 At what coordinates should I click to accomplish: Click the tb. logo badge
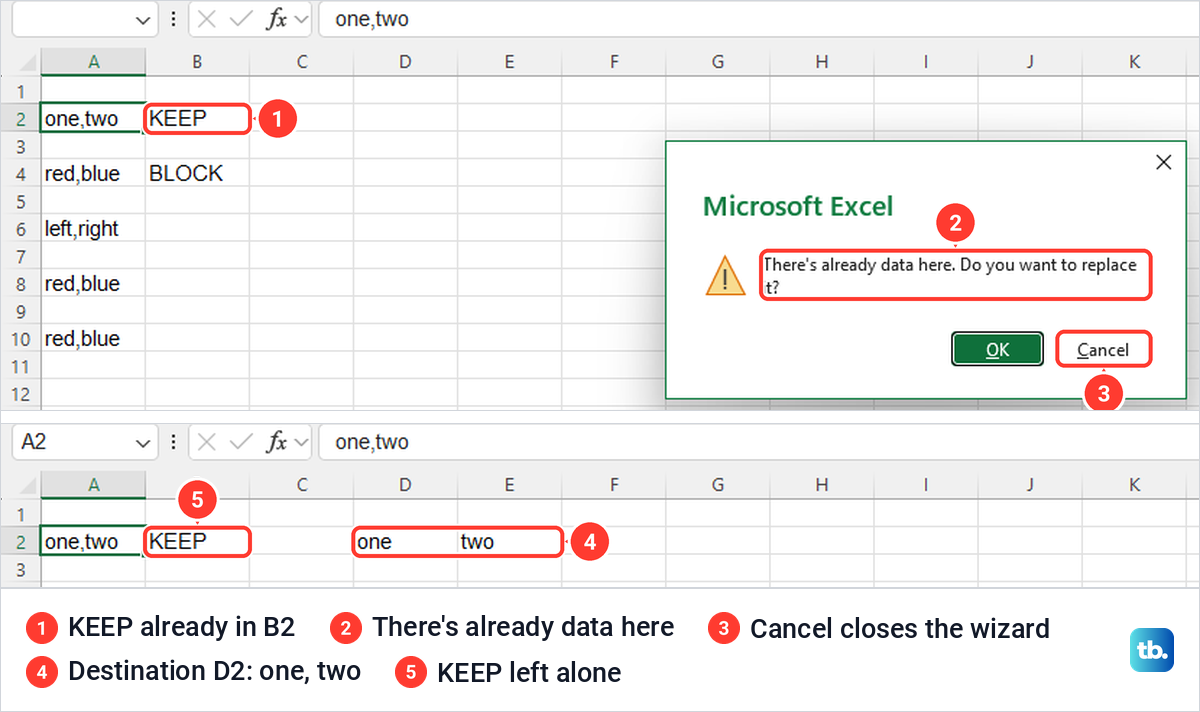[1152, 650]
